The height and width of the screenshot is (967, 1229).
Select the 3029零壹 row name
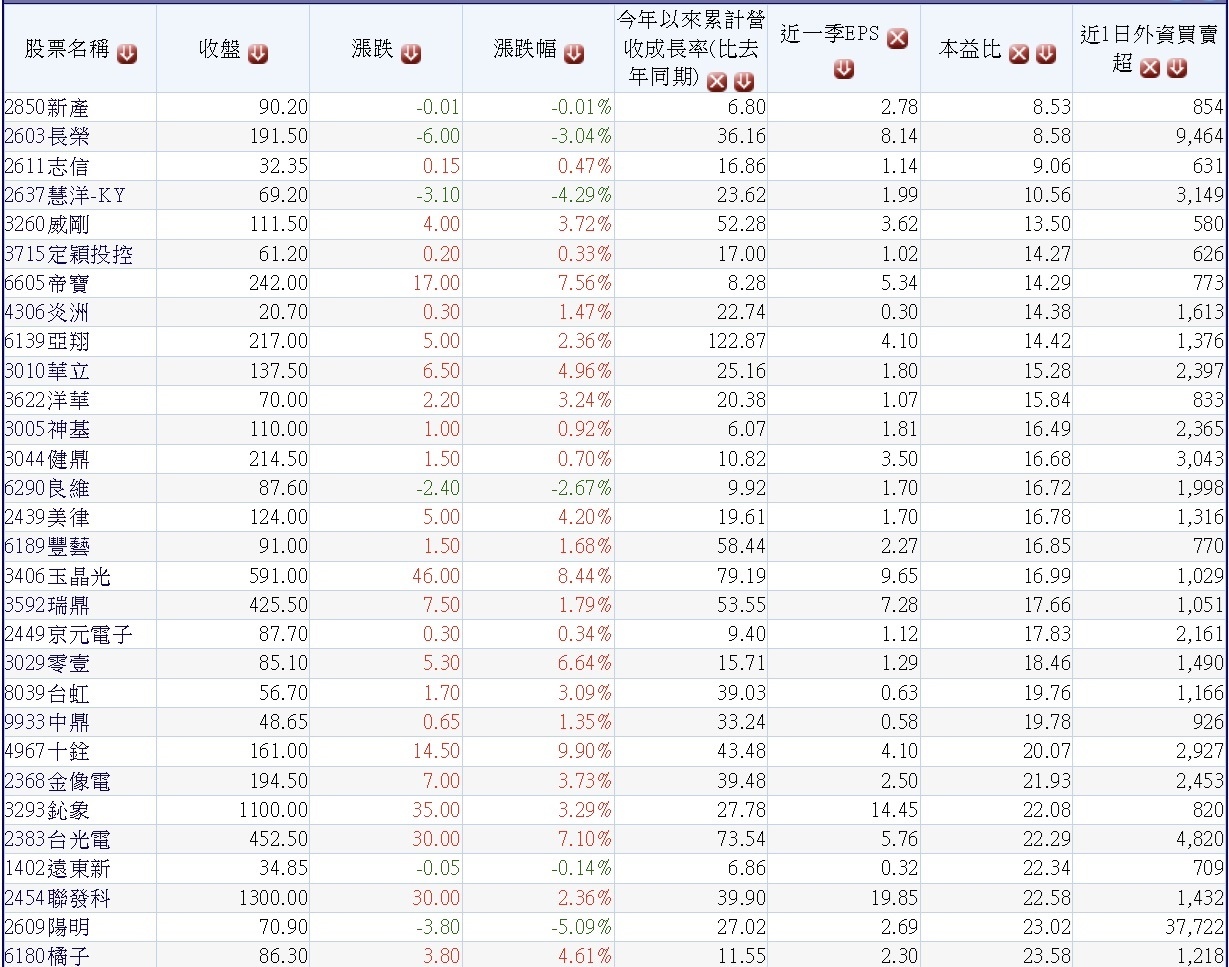[46, 664]
